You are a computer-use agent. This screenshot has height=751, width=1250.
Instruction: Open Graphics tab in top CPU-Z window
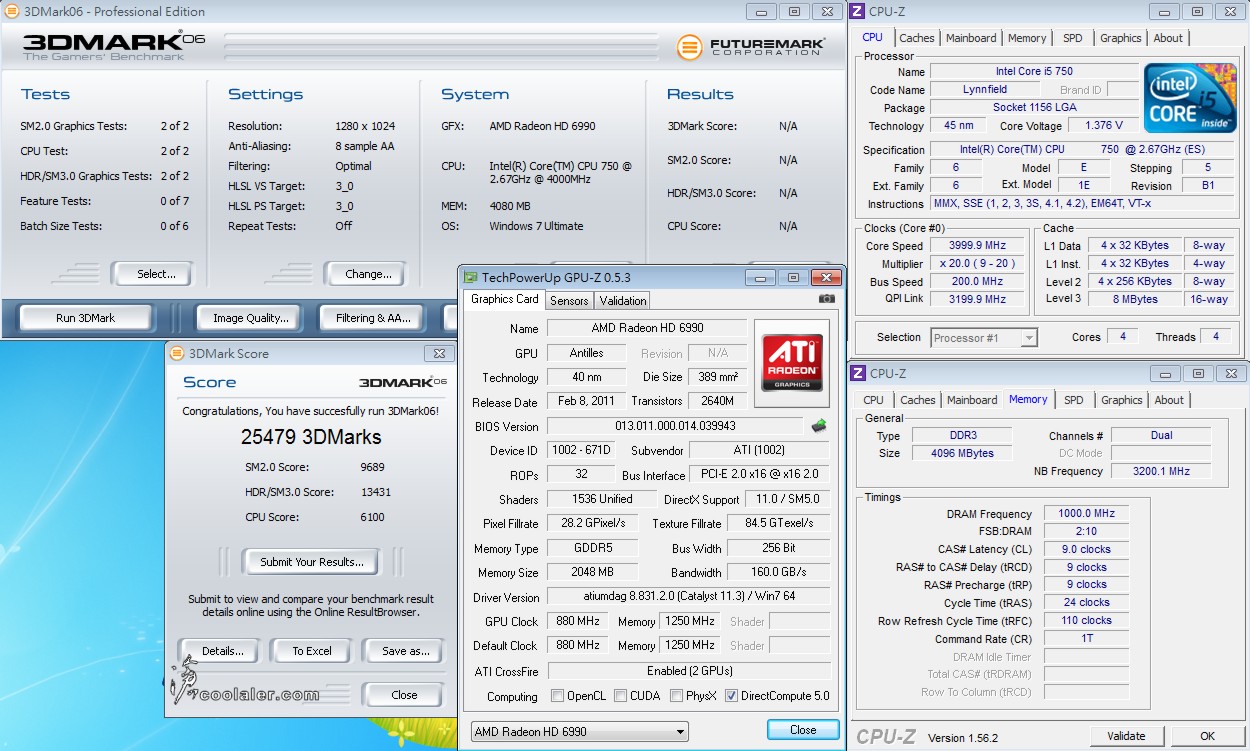1120,38
